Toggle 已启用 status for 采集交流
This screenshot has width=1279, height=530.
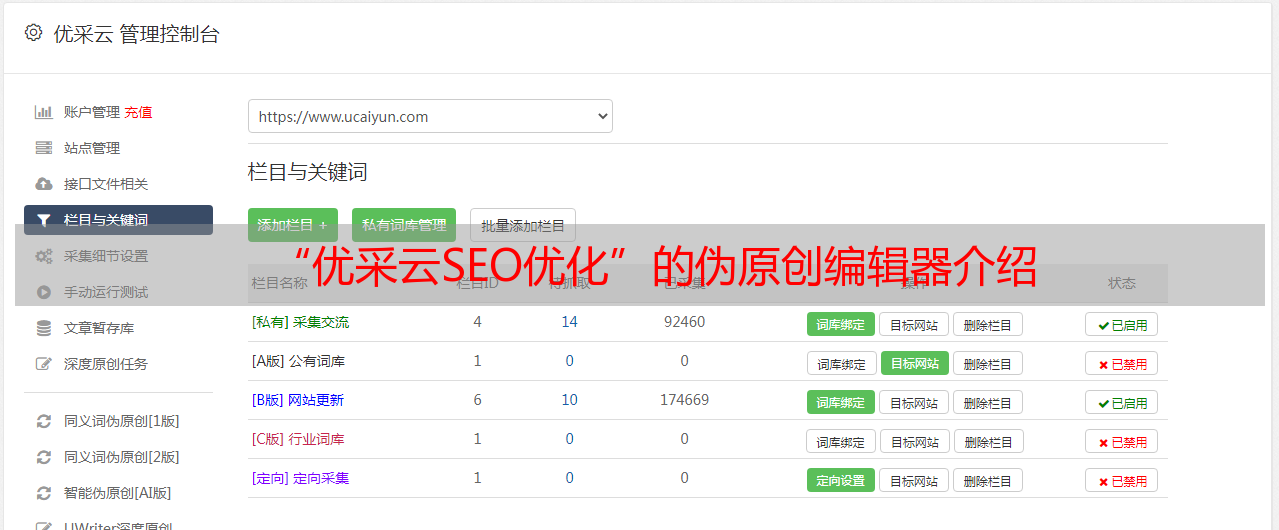[x=1122, y=324]
